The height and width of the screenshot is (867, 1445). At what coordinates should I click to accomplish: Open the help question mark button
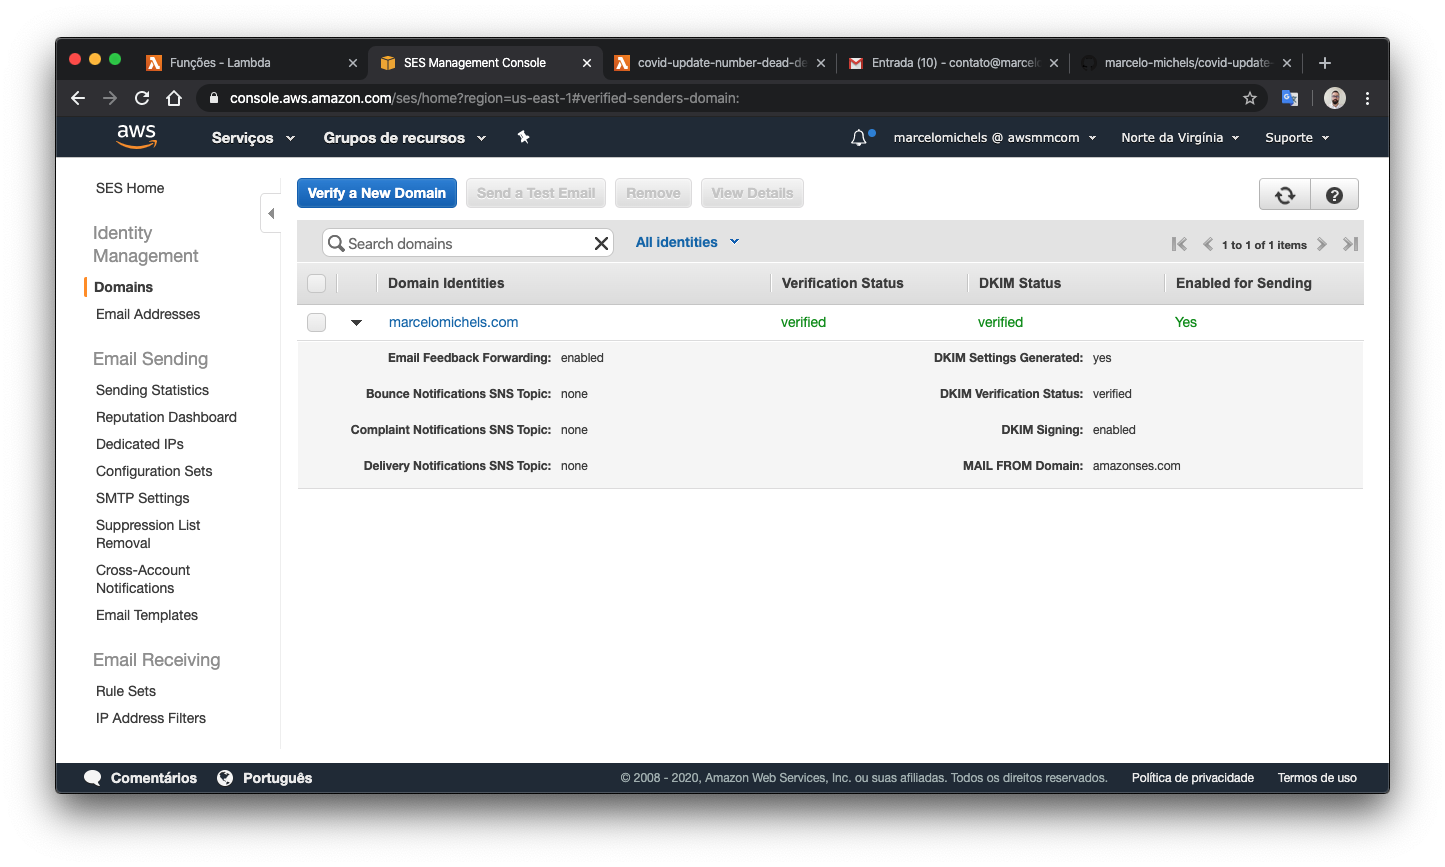tap(1334, 195)
